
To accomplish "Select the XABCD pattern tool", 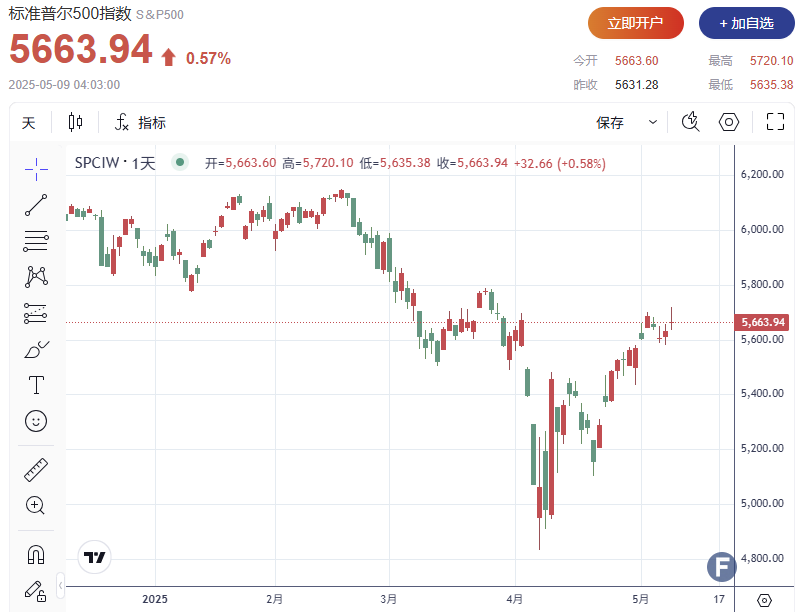I will (x=36, y=276).
